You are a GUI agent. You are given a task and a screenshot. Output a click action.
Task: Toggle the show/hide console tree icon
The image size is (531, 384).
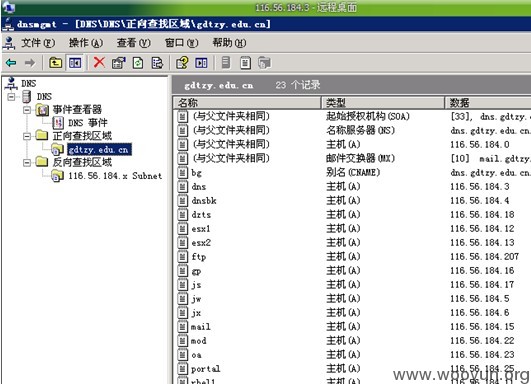click(75, 63)
